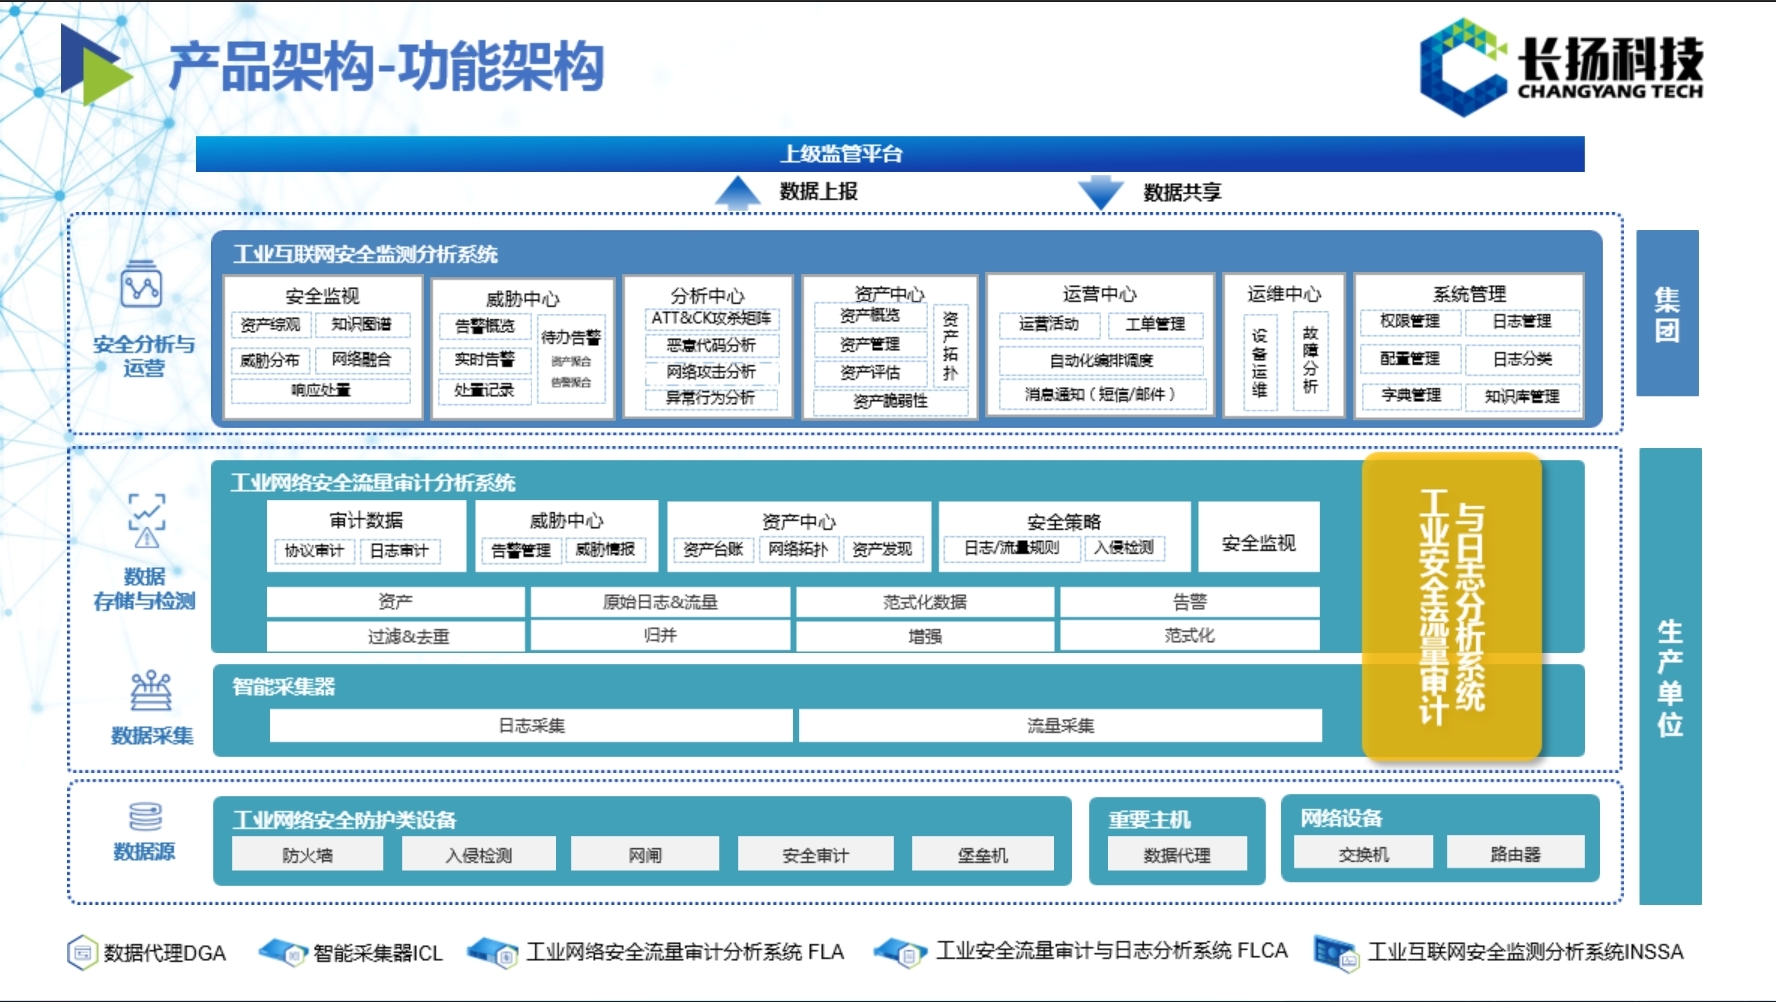The image size is (1776, 1002).
Task: Click the 安全监视 box in audit system
Action: tap(1258, 543)
